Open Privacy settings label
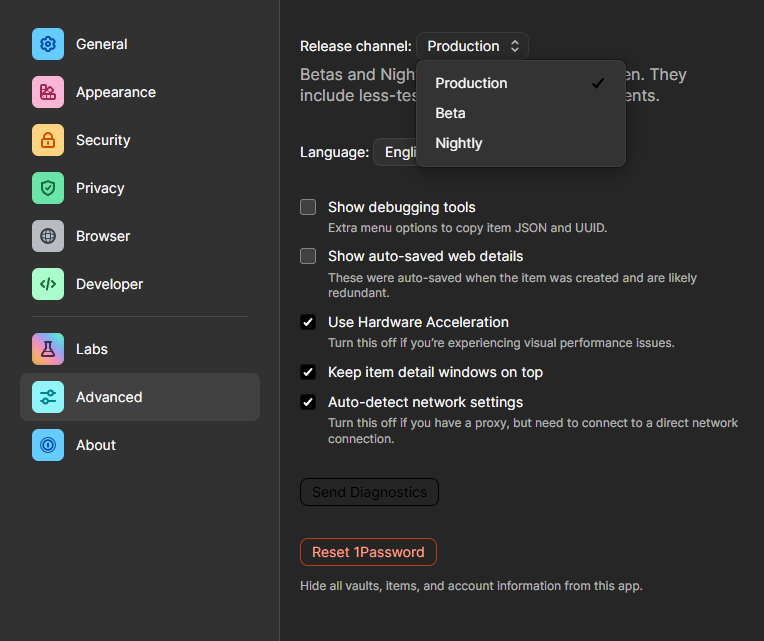Screen dimensions: 764x641 tap(100, 188)
